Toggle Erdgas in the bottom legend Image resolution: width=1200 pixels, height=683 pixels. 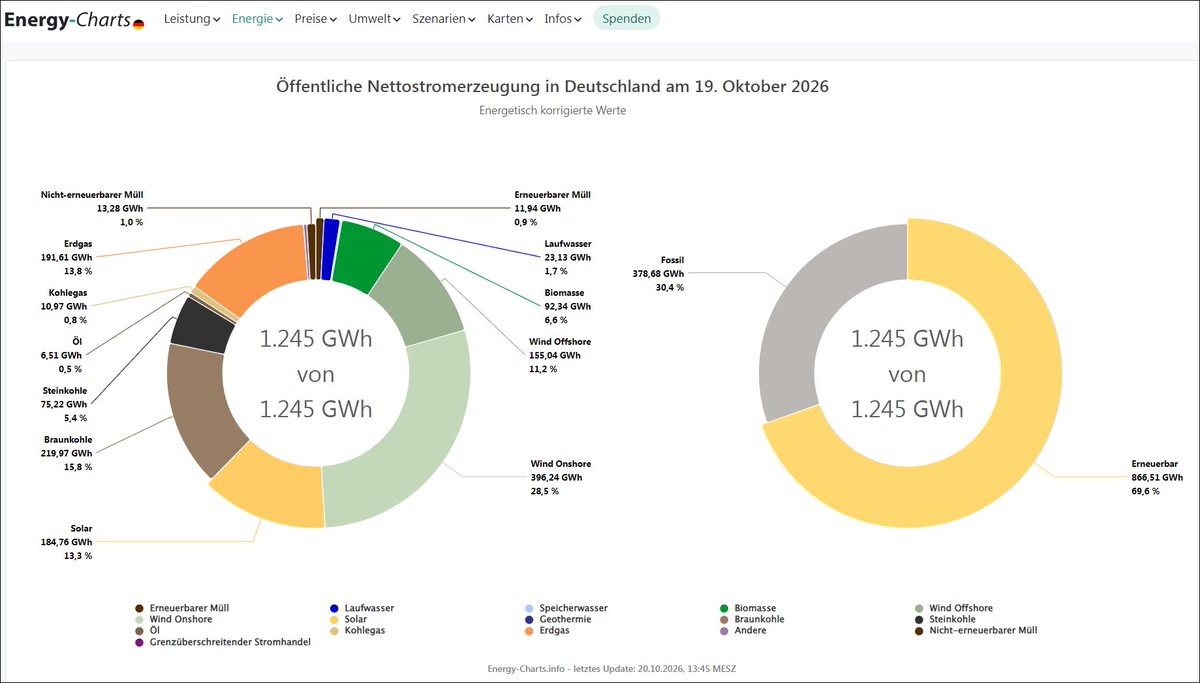pos(546,630)
